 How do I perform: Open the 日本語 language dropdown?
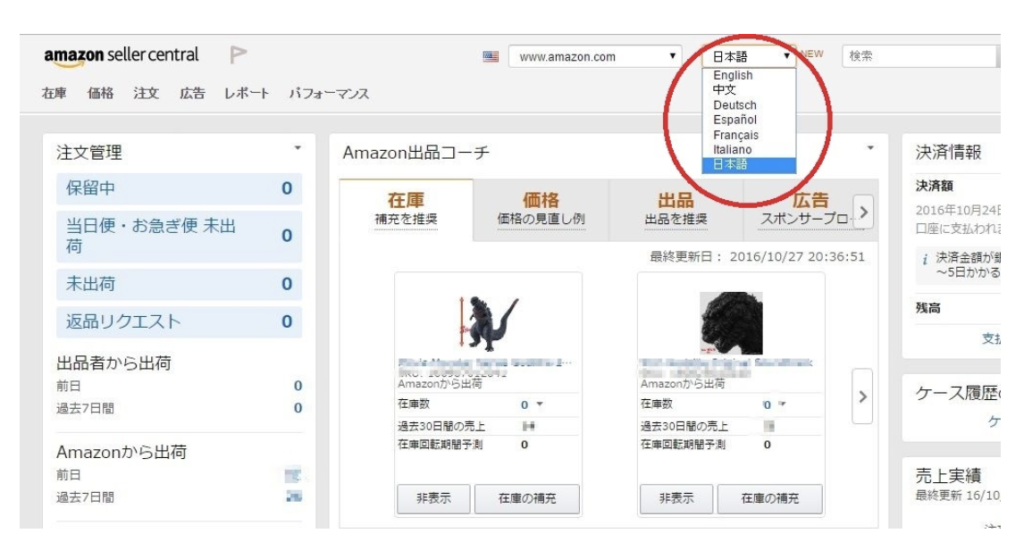click(x=749, y=57)
